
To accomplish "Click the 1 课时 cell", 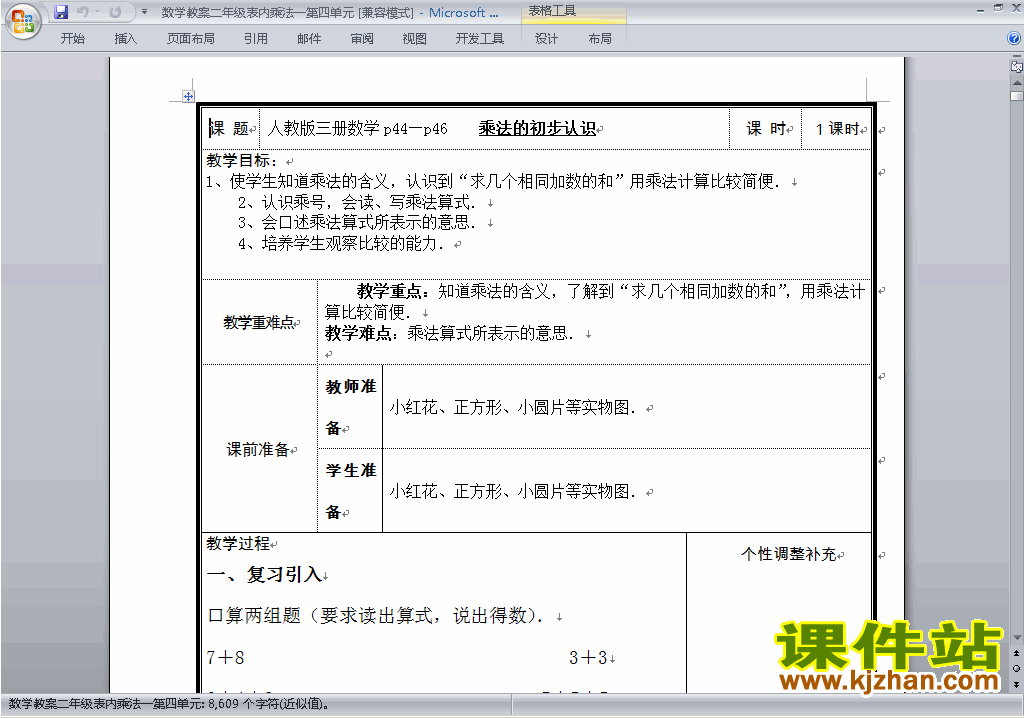I will (x=837, y=129).
